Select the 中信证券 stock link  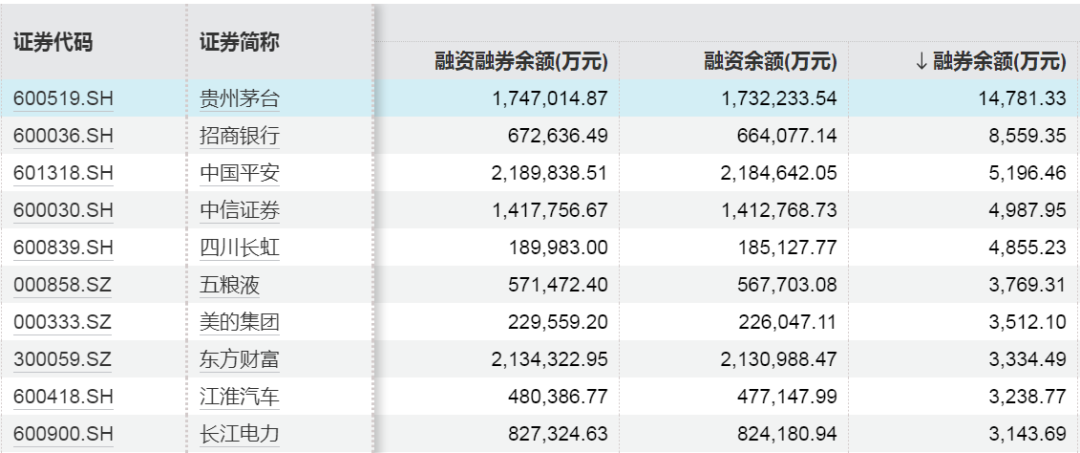click(239, 210)
